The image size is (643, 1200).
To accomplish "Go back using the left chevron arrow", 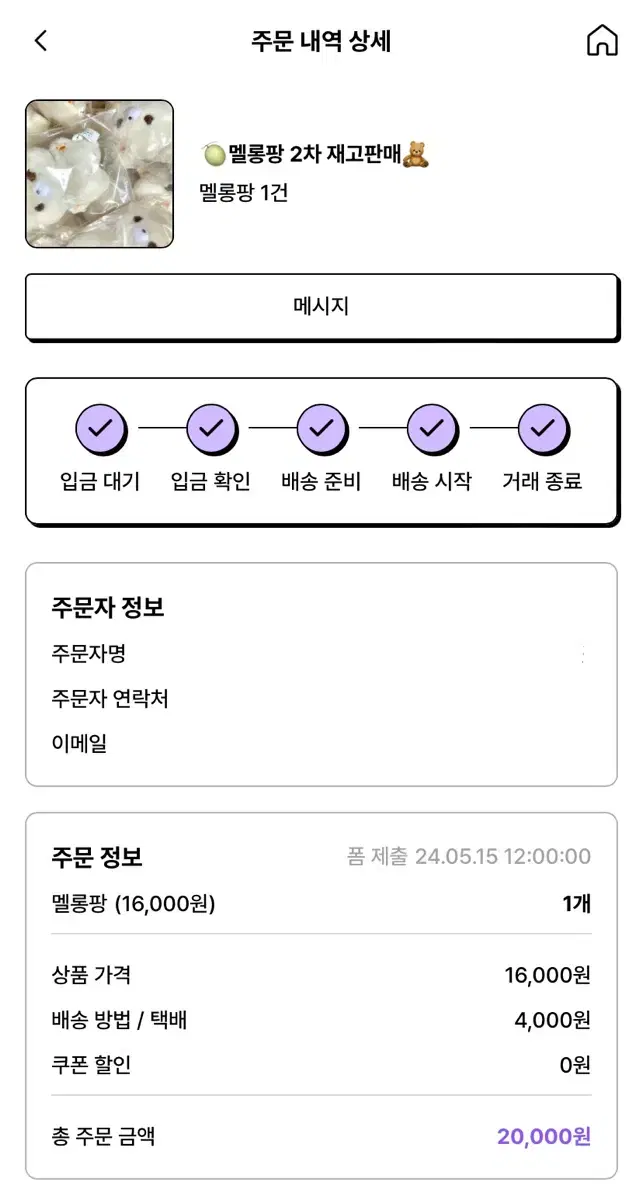I will (40, 41).
